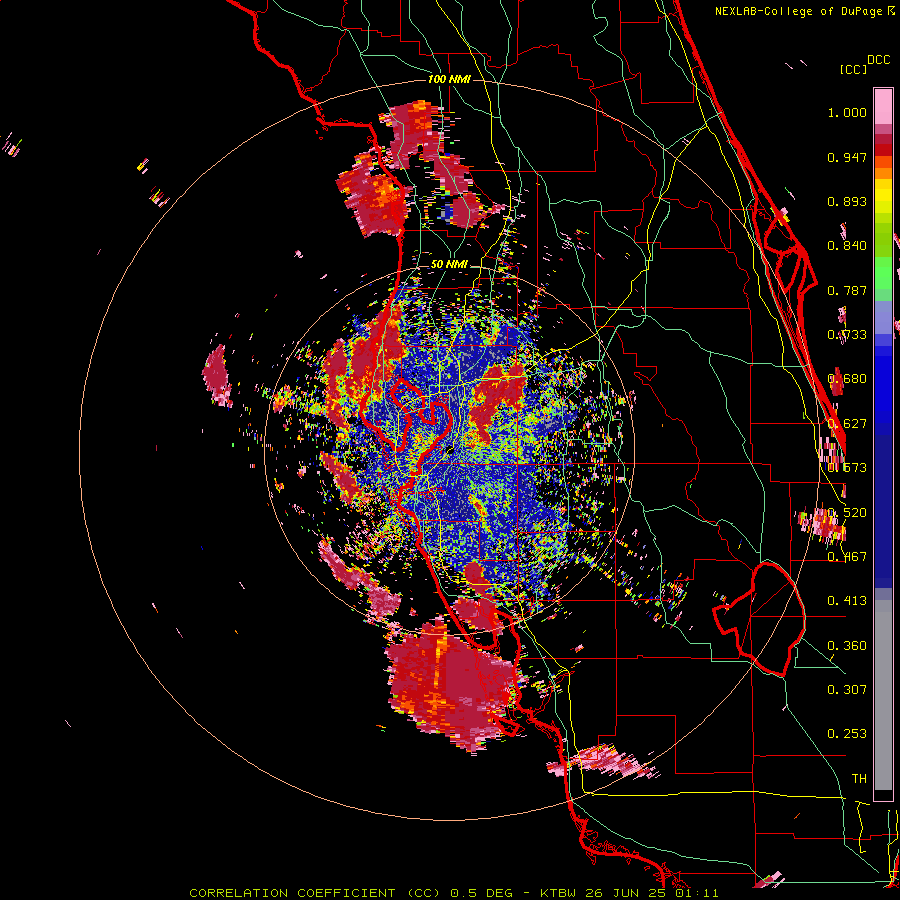Click the [CC] units label
The width and height of the screenshot is (900, 900).
tap(853, 69)
